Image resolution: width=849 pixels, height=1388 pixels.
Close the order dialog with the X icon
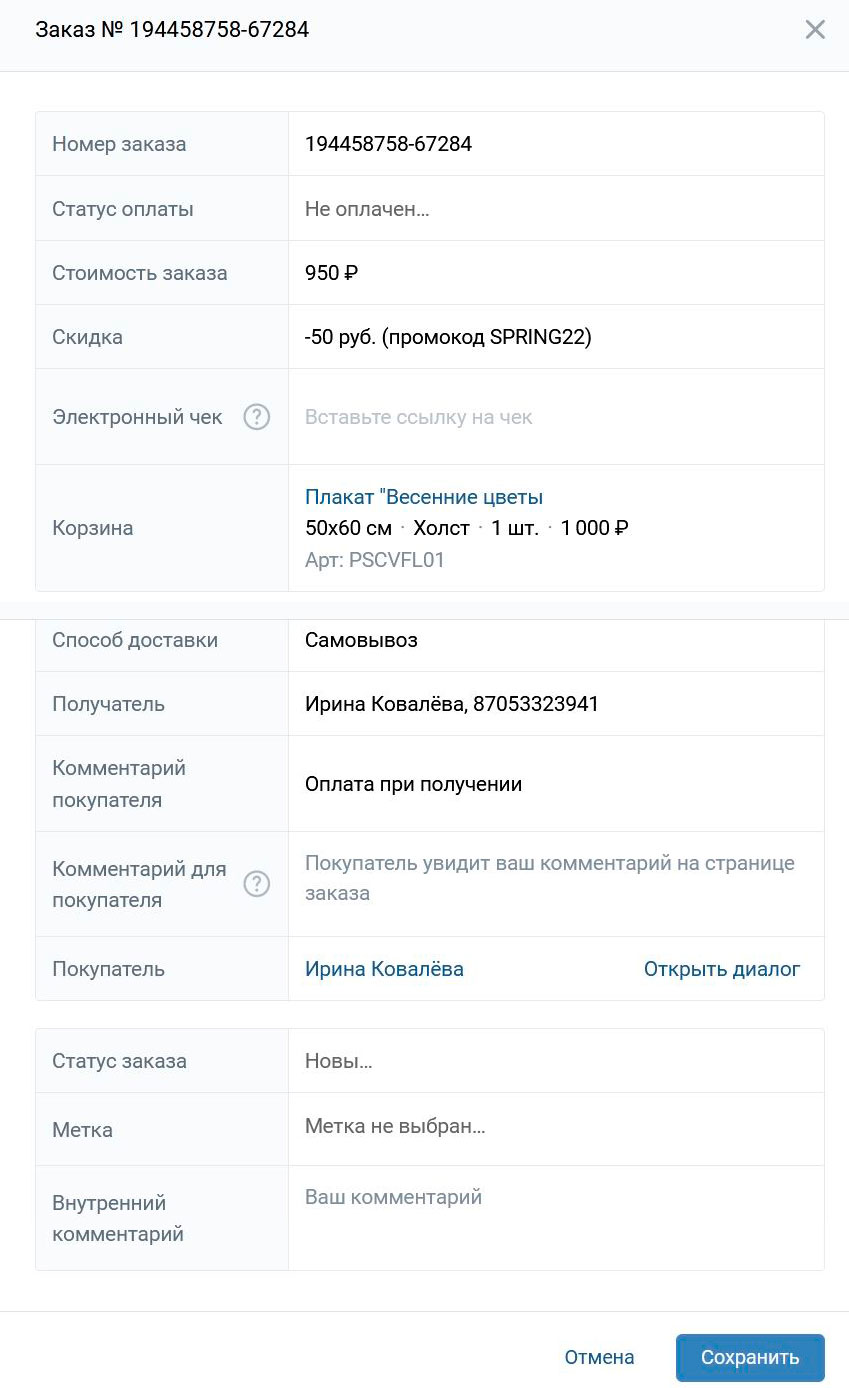click(815, 30)
